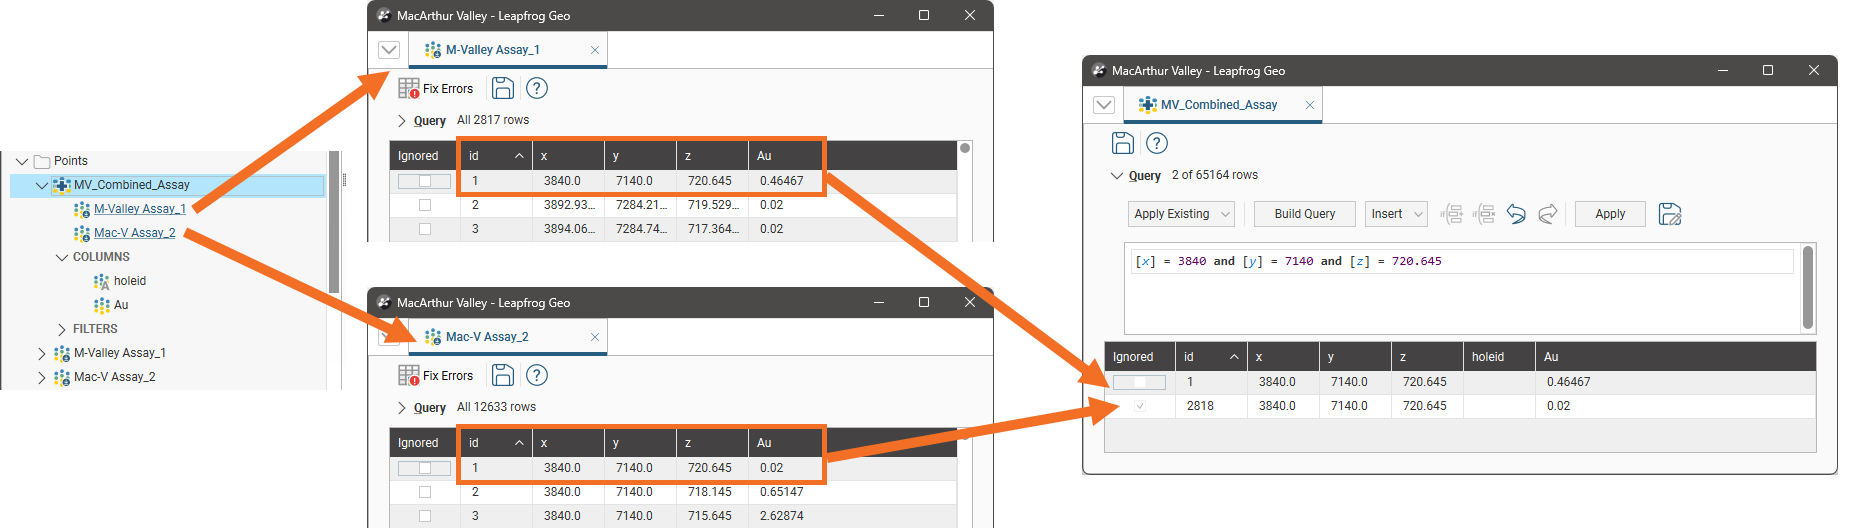This screenshot has width=1870, height=528.
Task: Click the Build Query button
Action: click(x=1304, y=214)
